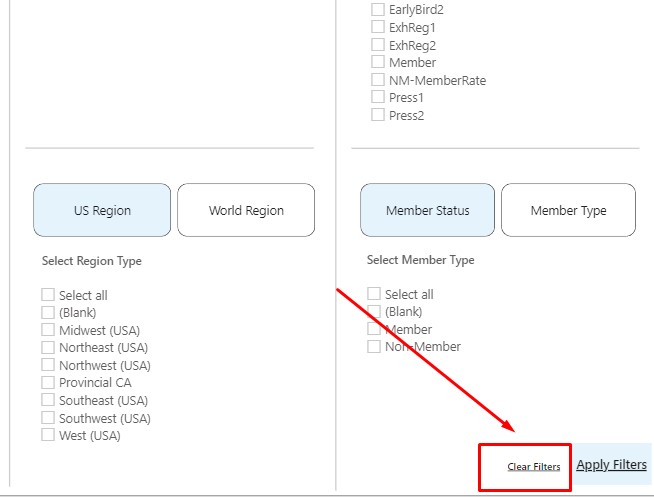Check Select all under Region Type
654x497 pixels.
coord(48,295)
